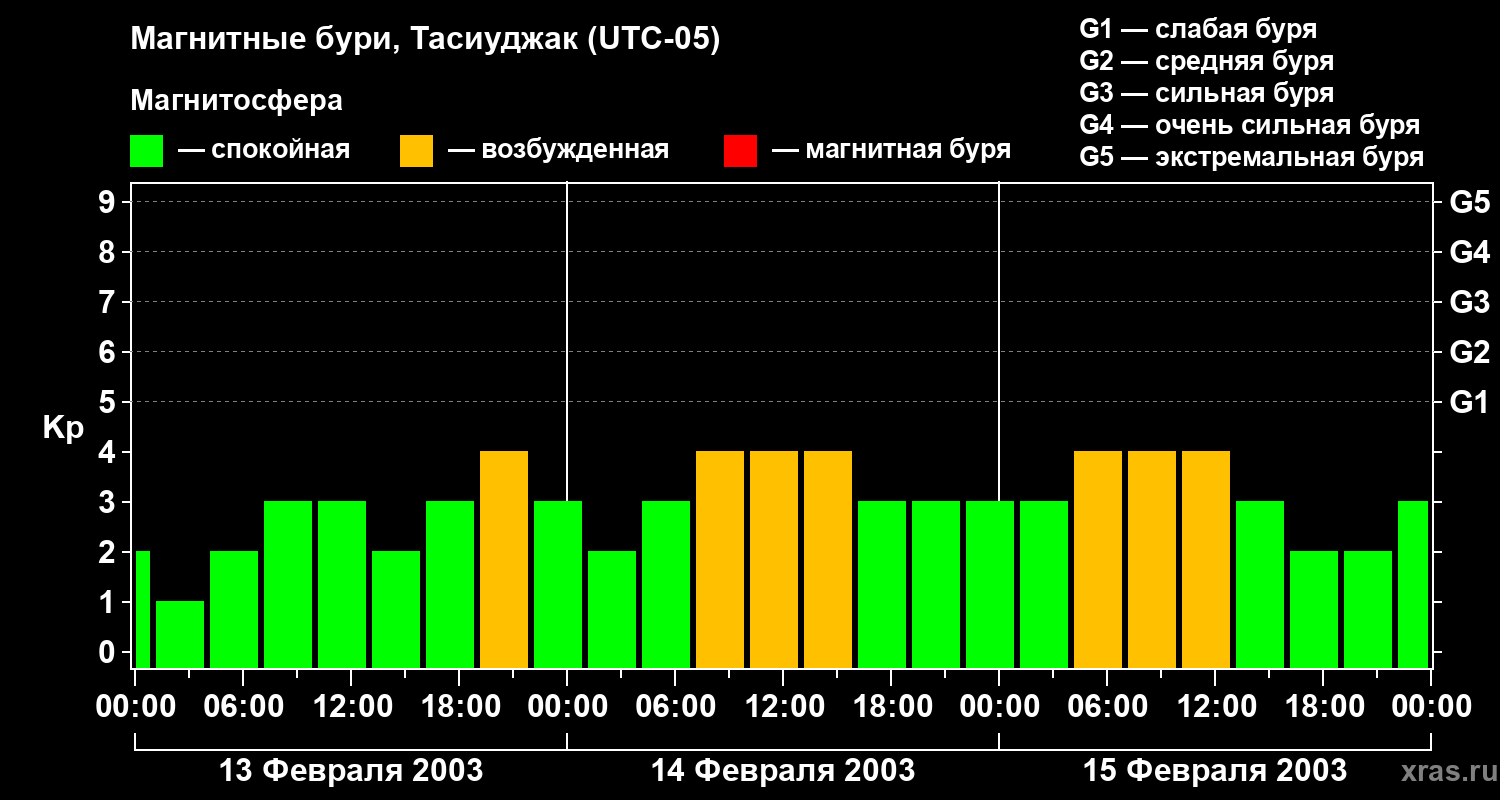
Task: Click the orange 'возбужденная' legend swatch
Action: 416,150
